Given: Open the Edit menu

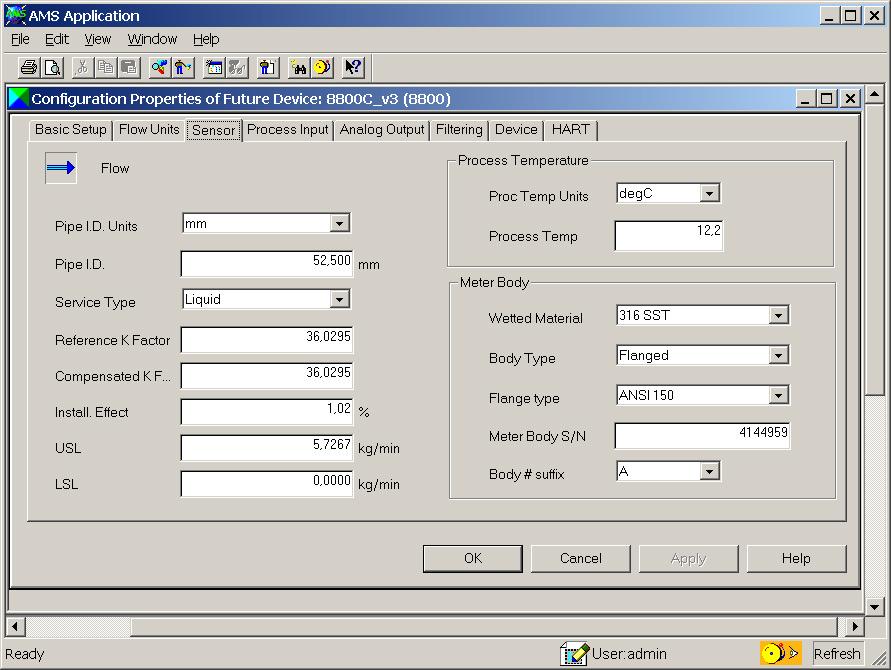Looking at the screenshot, I should click(57, 39).
